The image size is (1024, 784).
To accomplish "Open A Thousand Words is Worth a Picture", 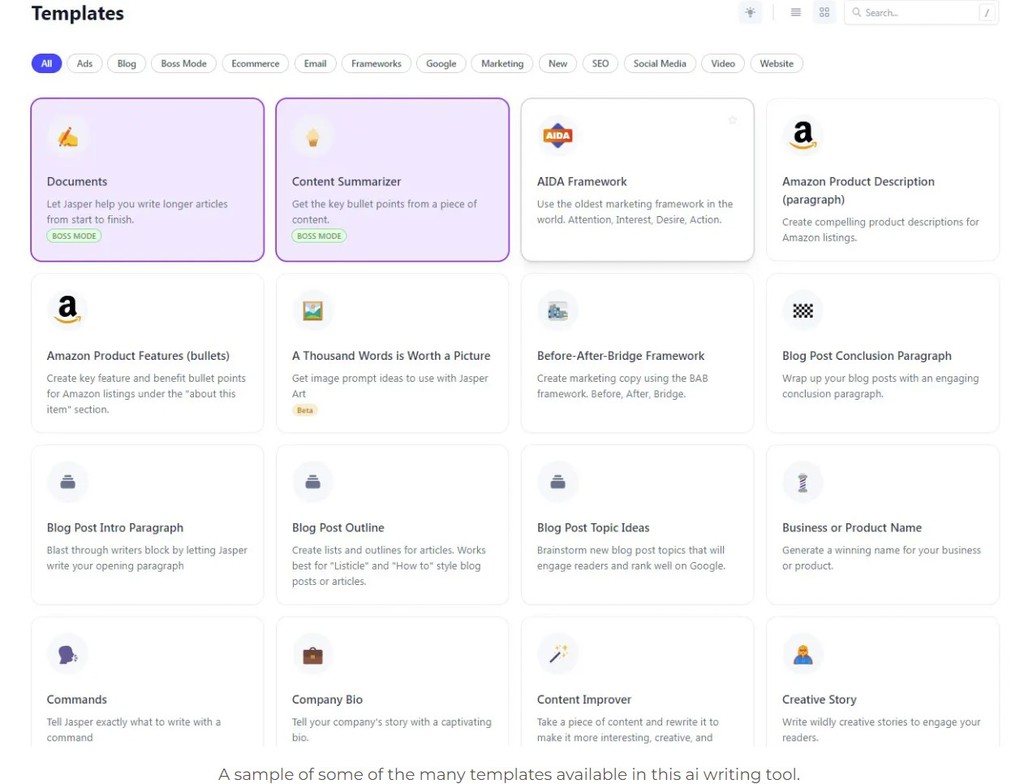I will 391,355.
